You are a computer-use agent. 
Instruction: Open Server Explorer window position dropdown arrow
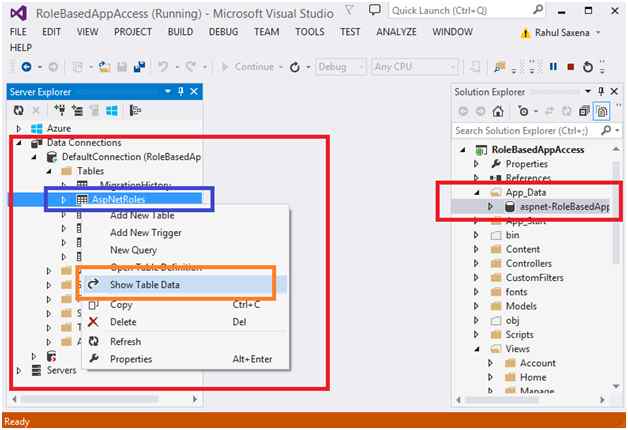tap(168, 92)
